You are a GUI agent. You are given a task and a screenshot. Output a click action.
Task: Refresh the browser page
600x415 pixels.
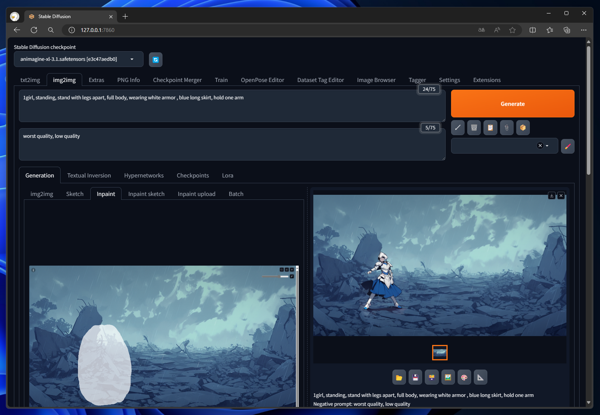[x=34, y=30]
